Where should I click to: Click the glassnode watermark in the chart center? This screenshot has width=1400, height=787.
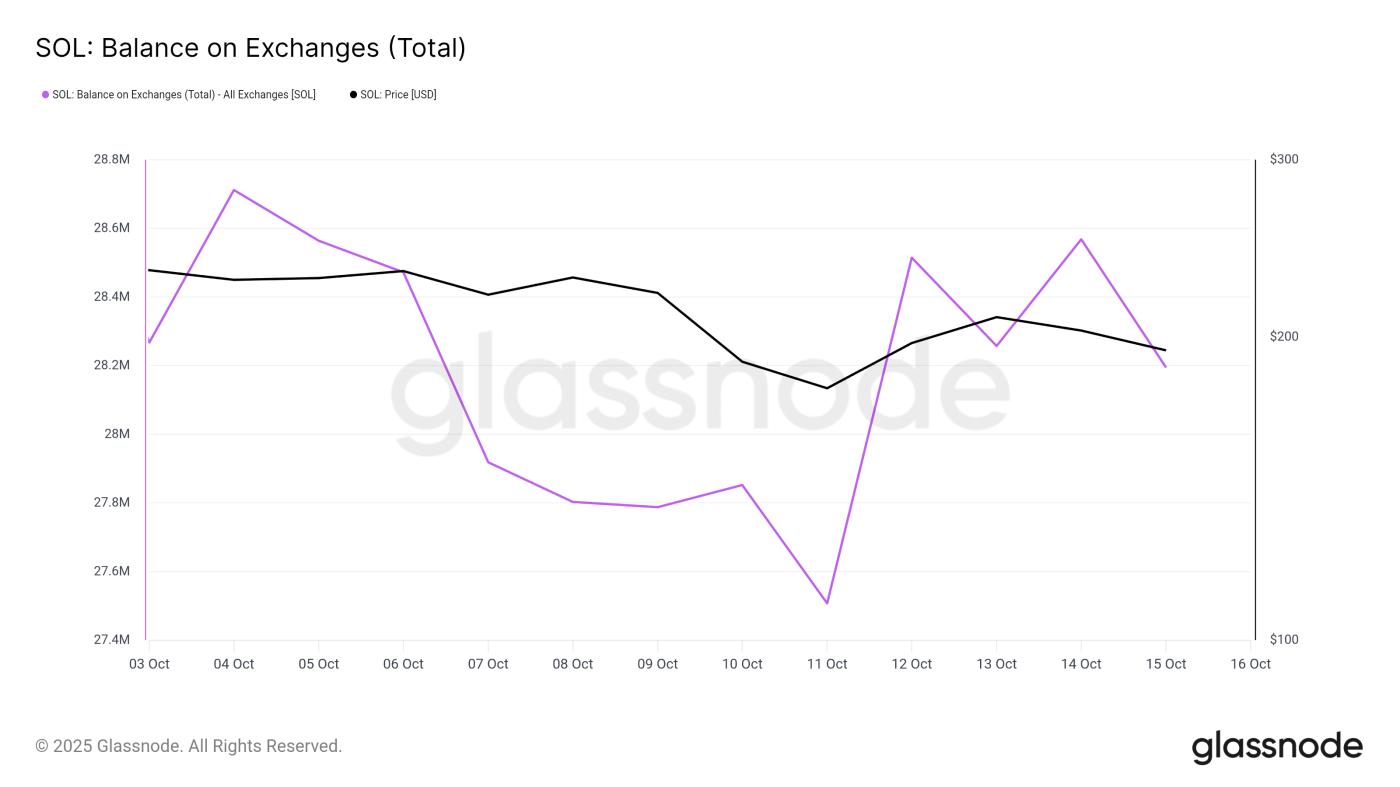[700, 392]
